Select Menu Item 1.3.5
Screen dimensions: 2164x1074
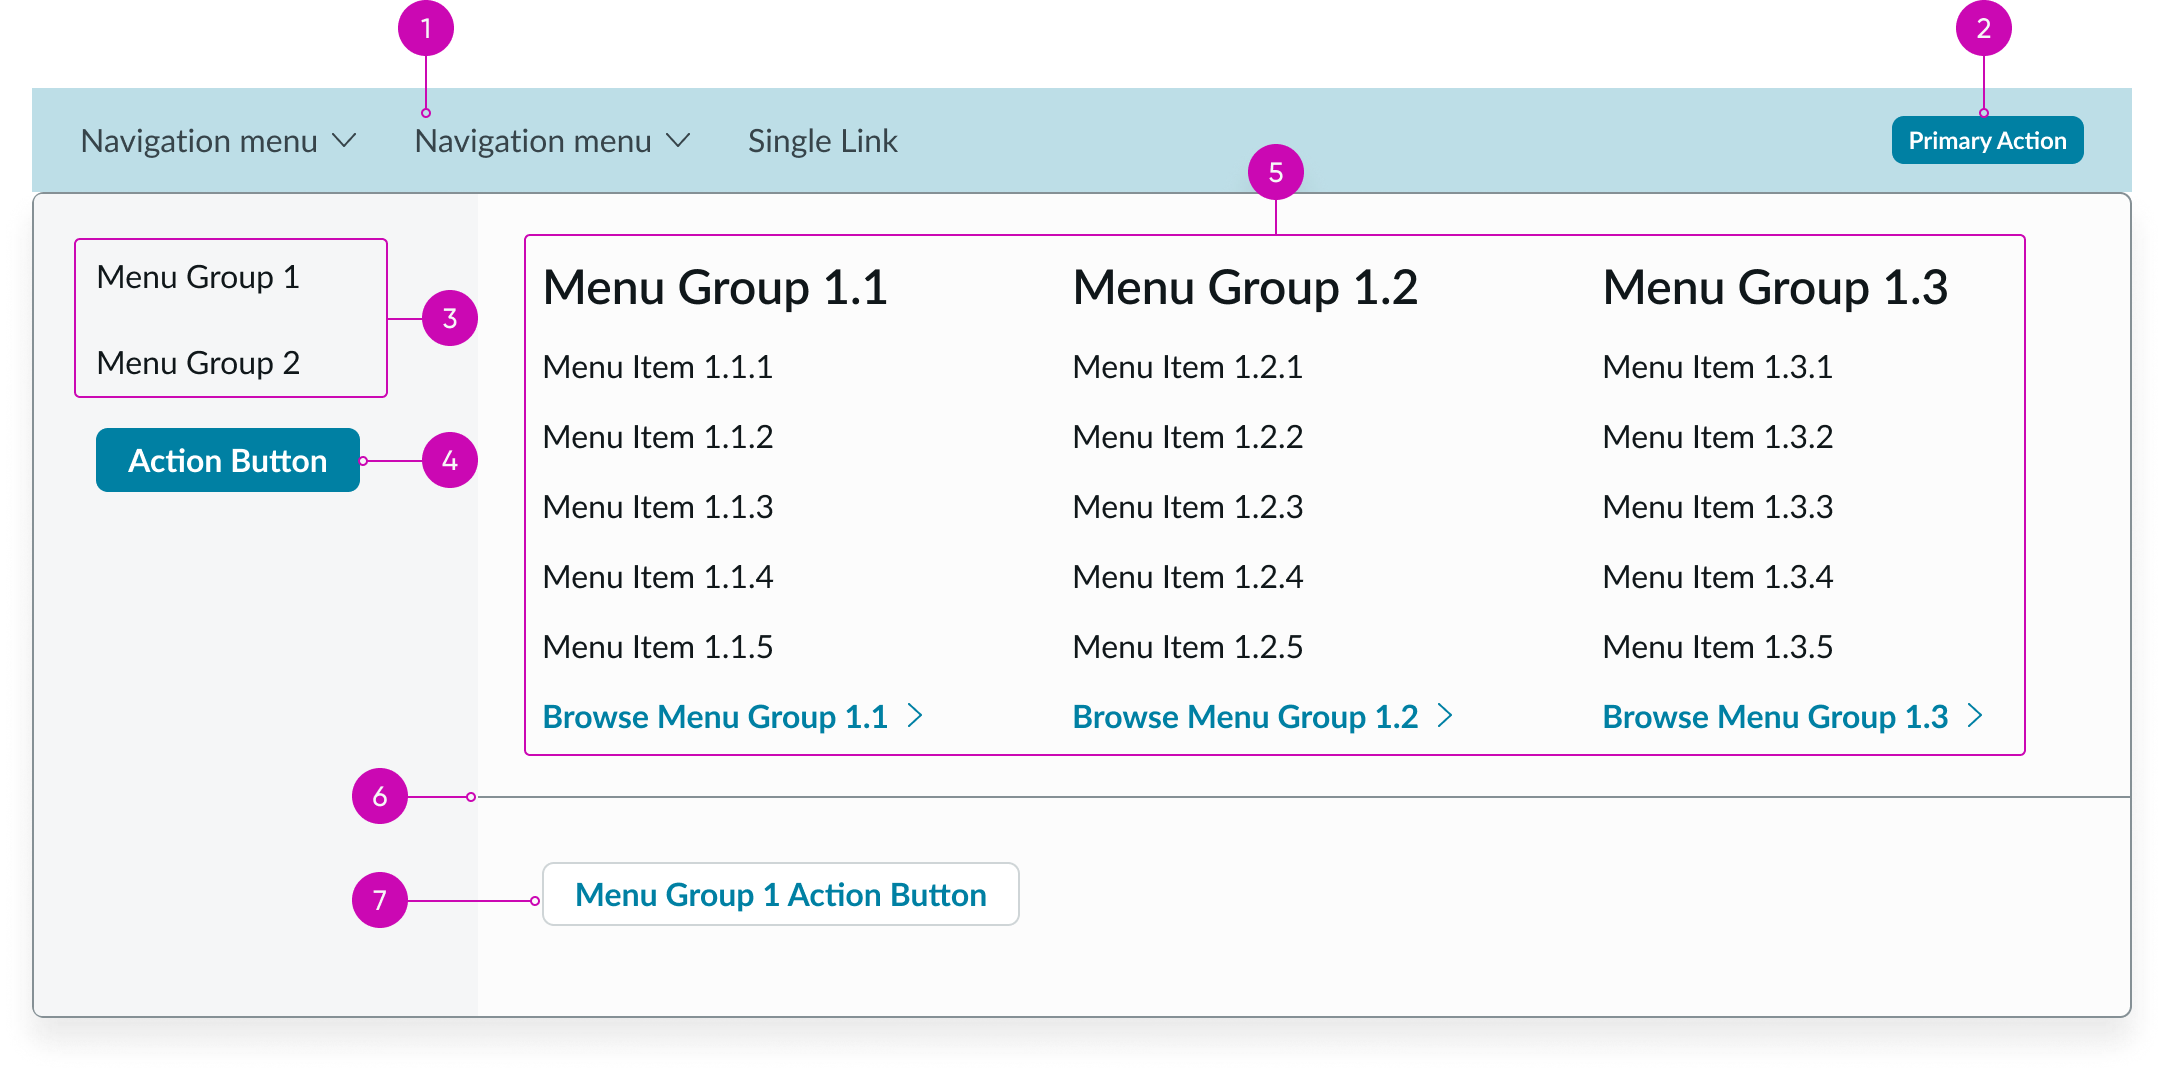[1717, 646]
